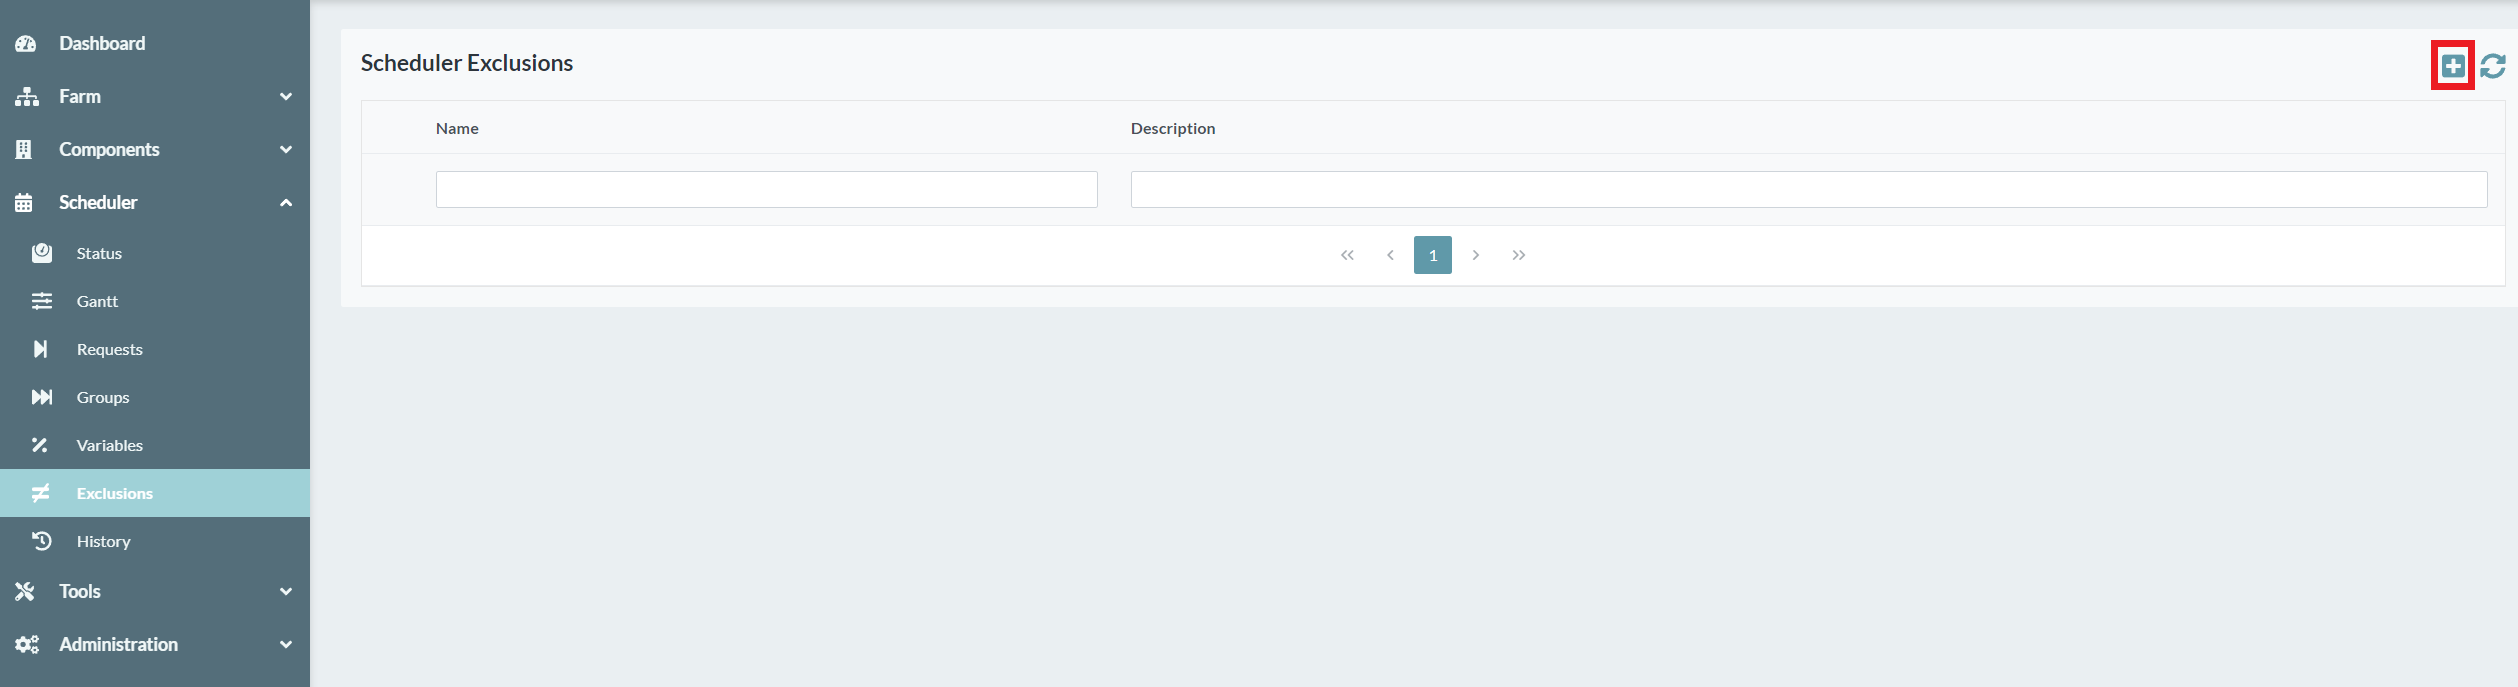Click the Variables percent icon
Screen dimensions: 2518x687
(x=40, y=445)
